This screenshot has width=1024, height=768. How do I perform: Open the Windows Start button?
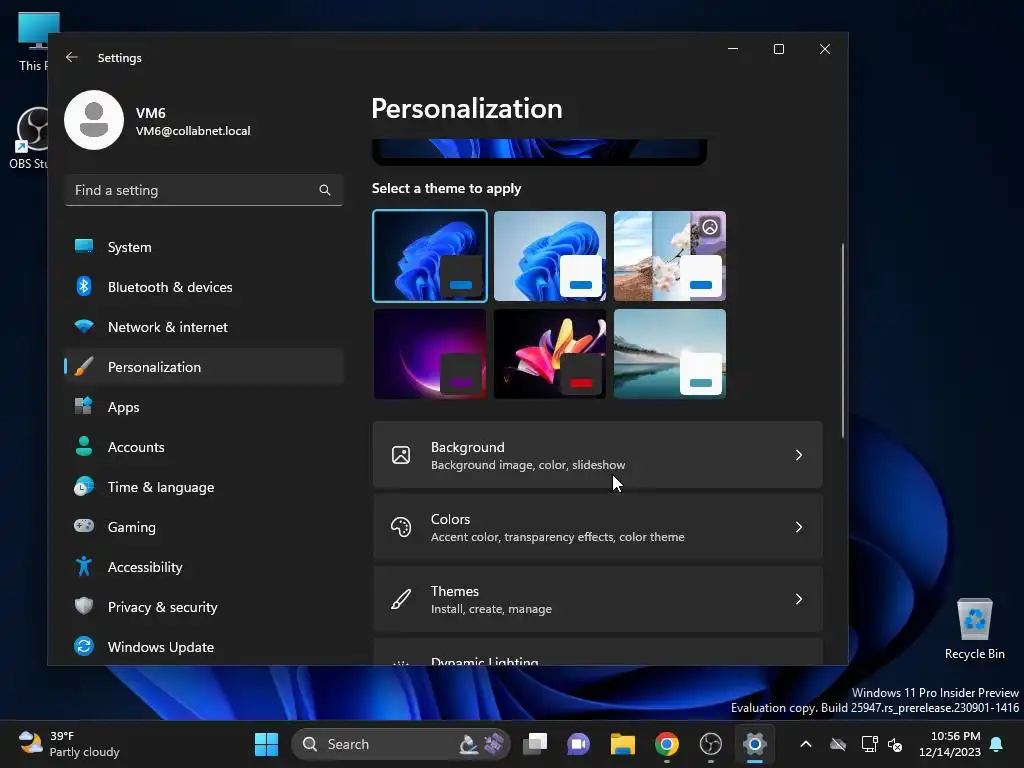click(x=266, y=744)
